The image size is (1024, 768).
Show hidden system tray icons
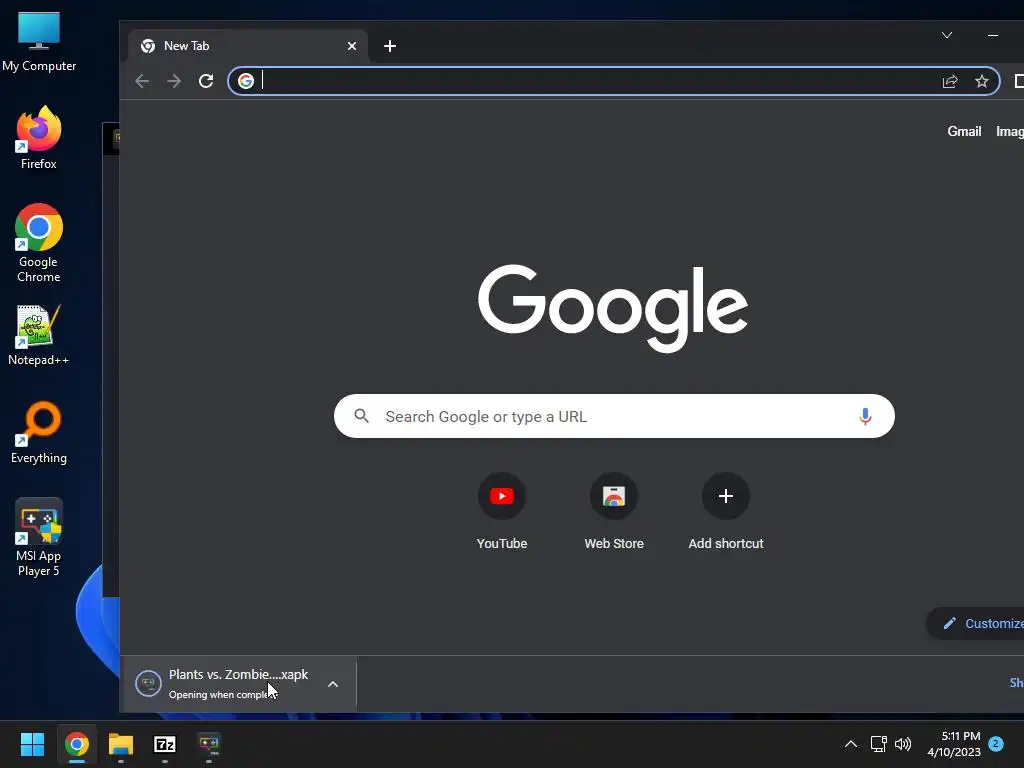click(850, 744)
